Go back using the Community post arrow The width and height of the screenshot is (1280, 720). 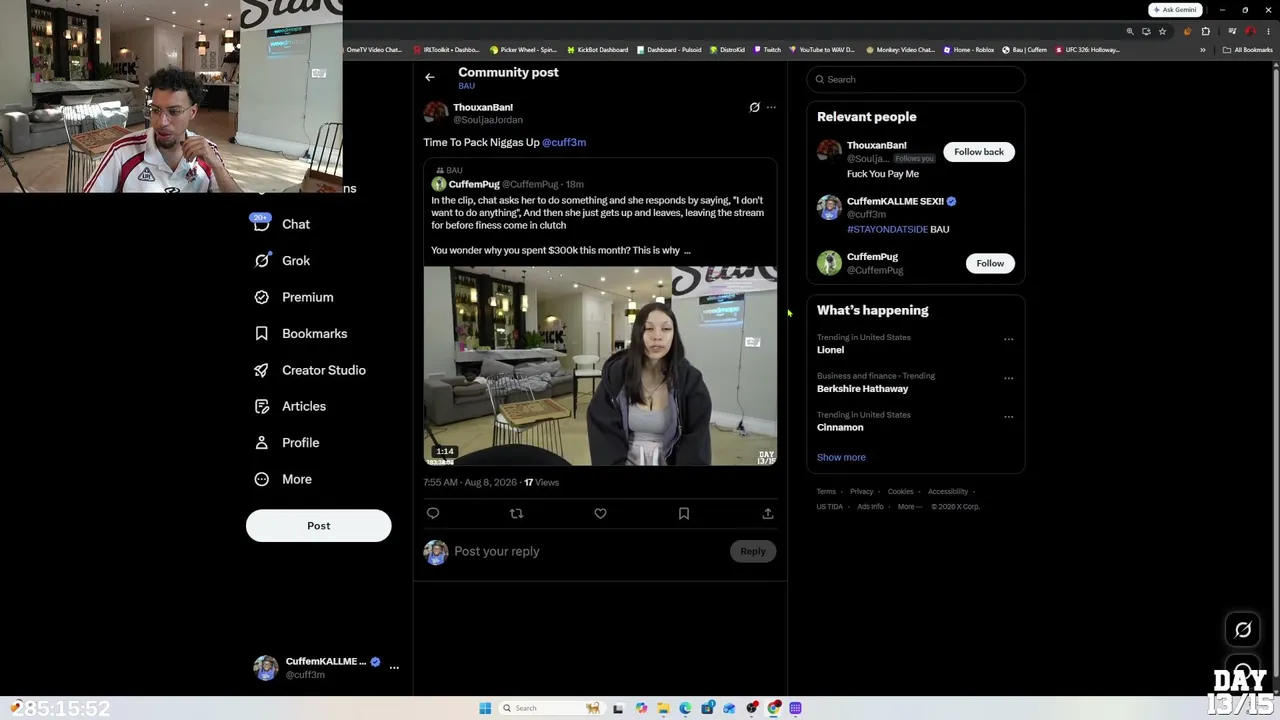(430, 77)
